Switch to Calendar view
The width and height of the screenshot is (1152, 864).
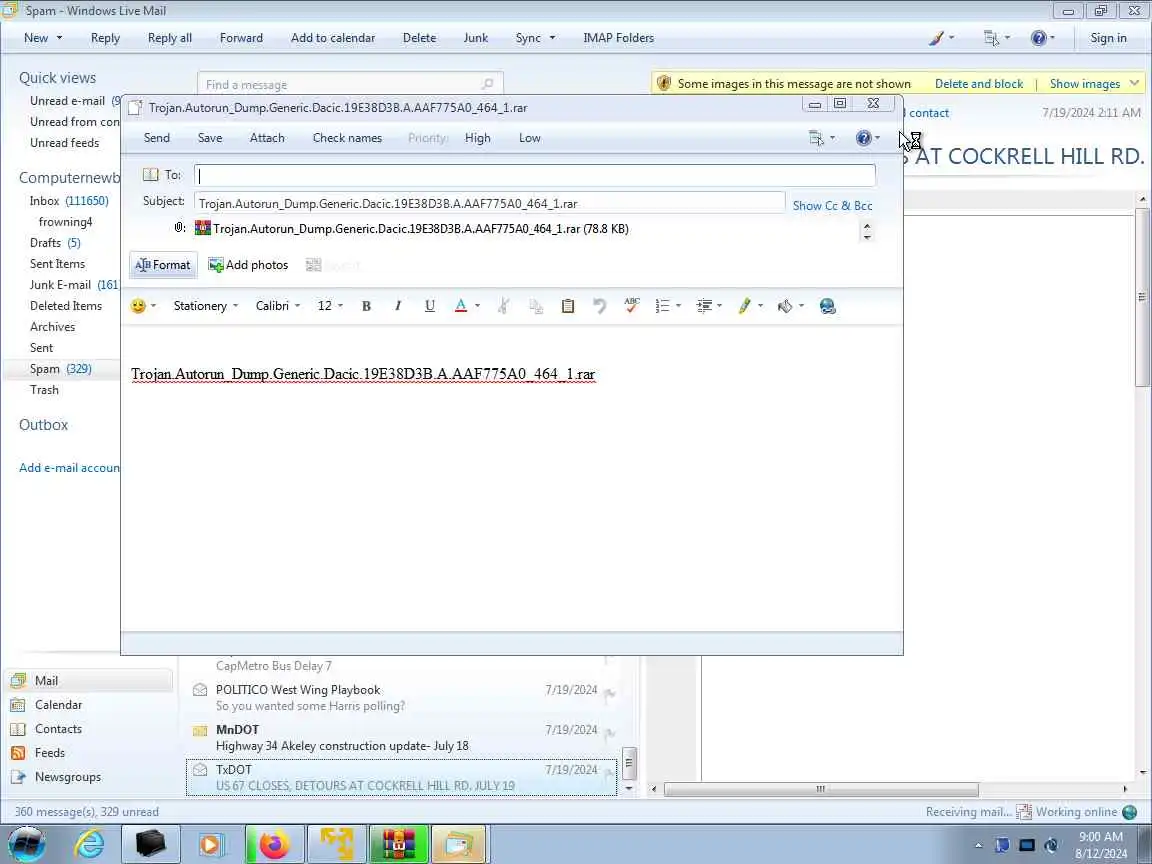point(58,705)
